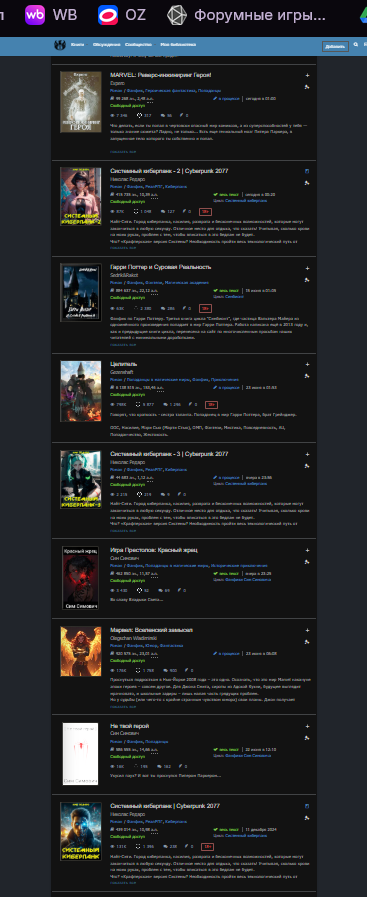This screenshot has height=897, width=367.
Task: Expand the Марвел: Вселенский замысел description
Action: [123, 707]
